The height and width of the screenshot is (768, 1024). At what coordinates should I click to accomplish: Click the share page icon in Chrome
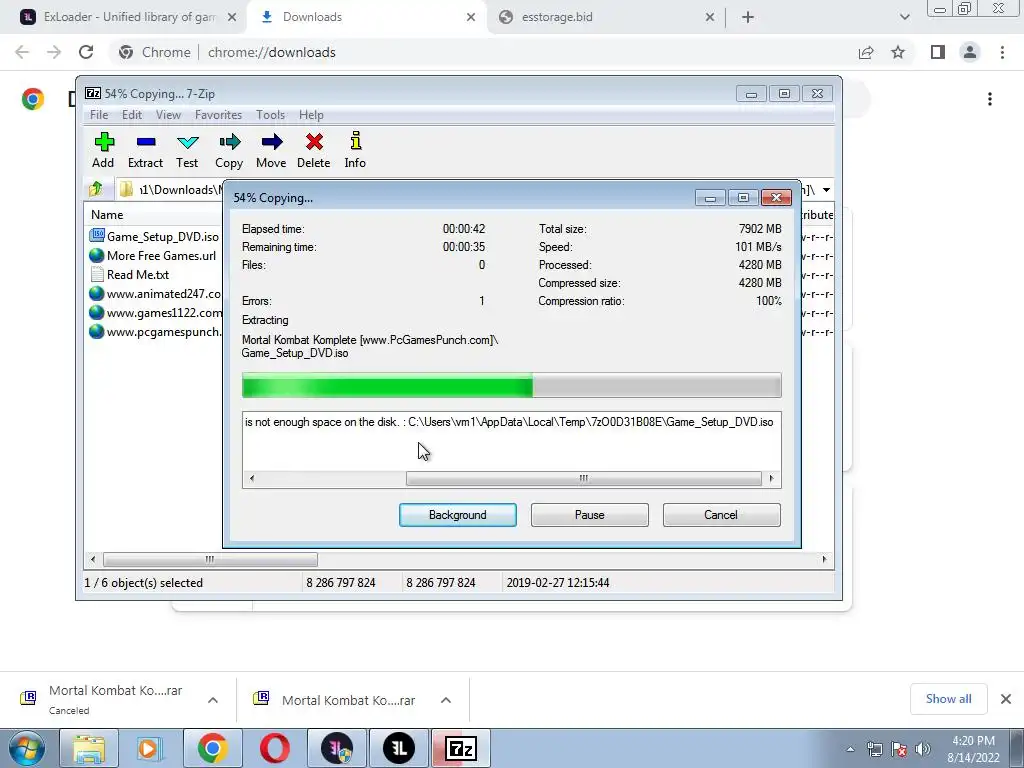(866, 52)
